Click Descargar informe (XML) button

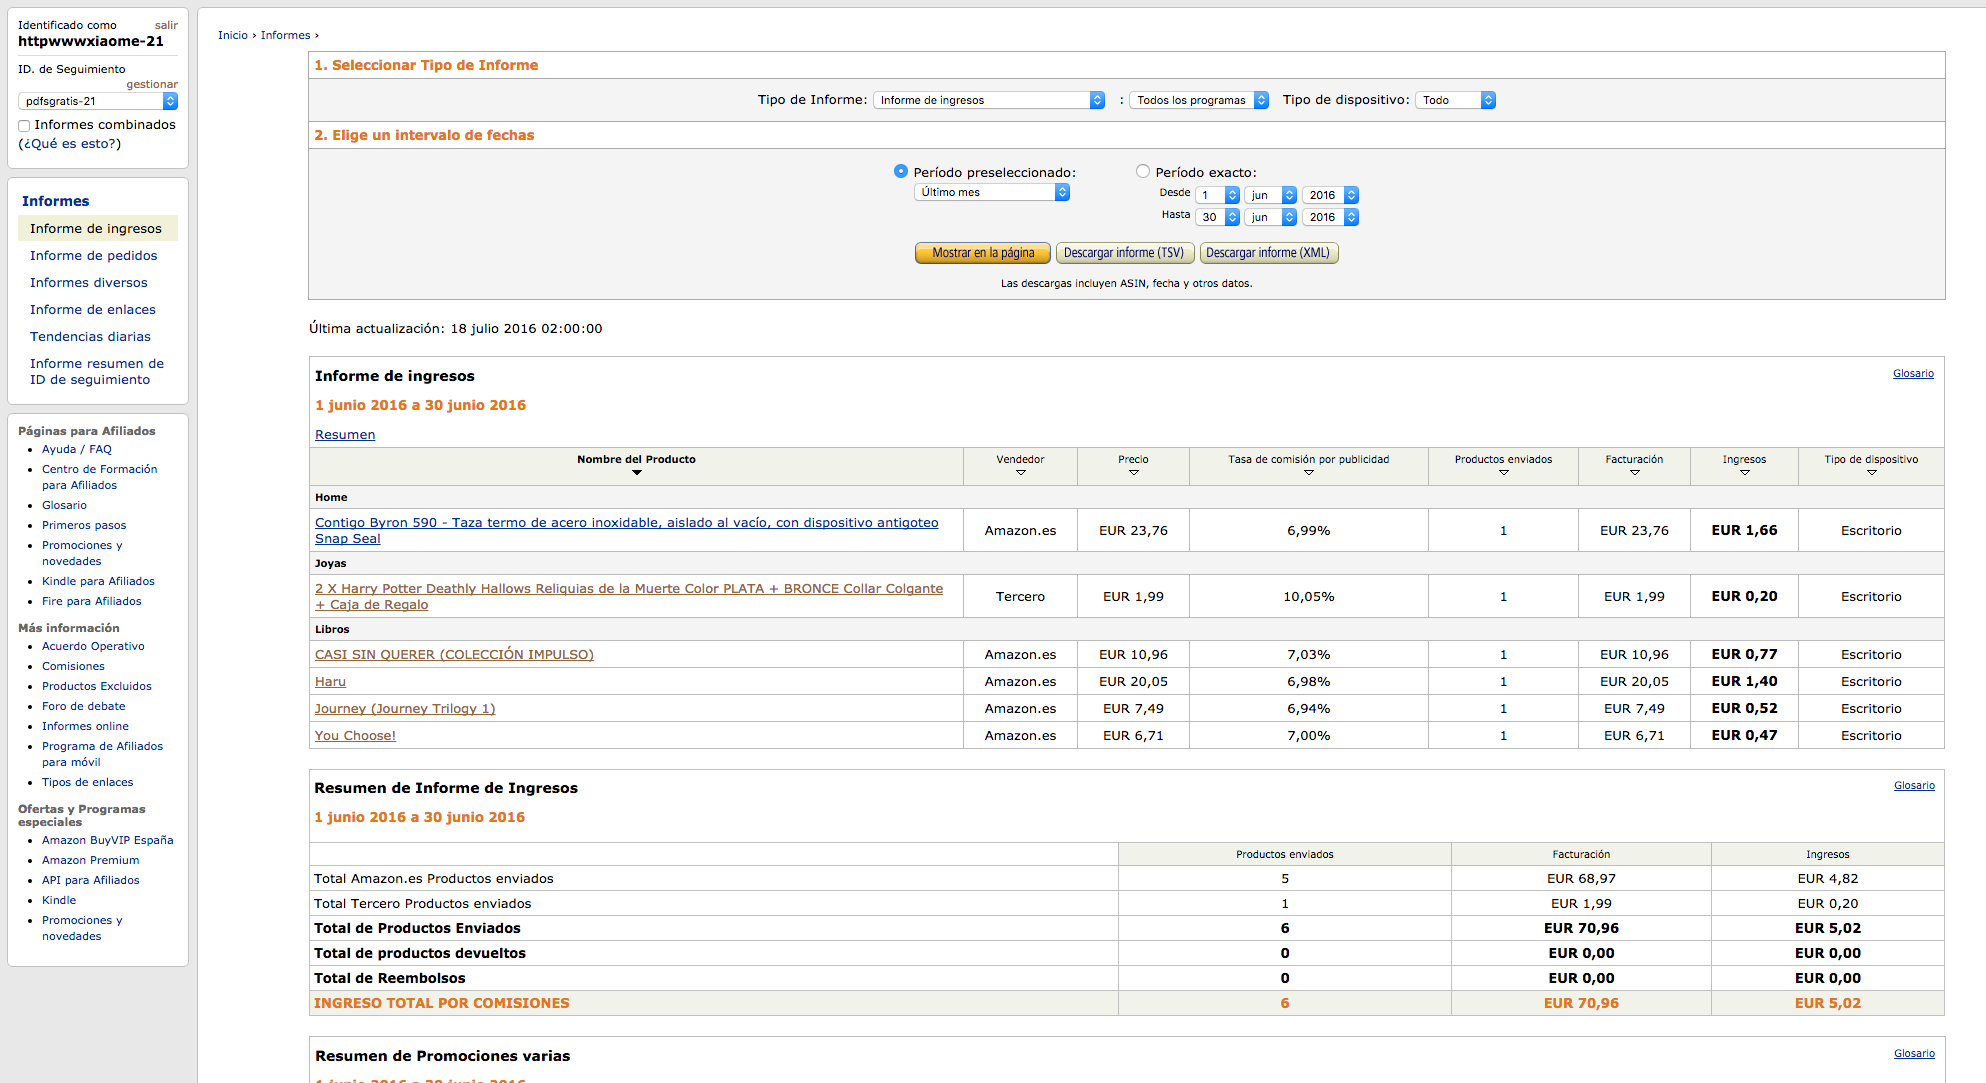1268,253
